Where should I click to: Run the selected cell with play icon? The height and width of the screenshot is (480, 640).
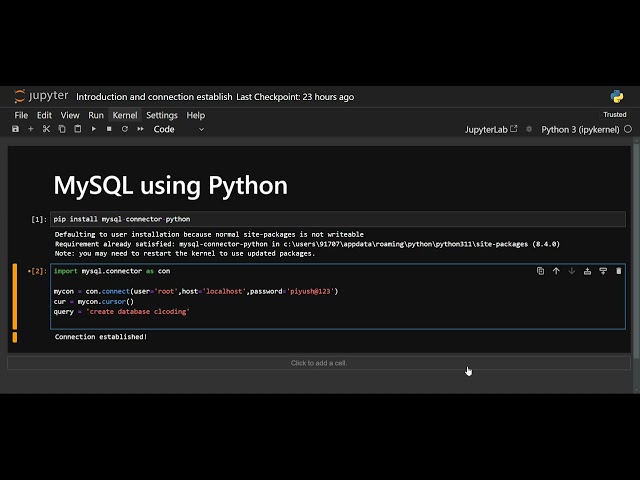(x=93, y=129)
